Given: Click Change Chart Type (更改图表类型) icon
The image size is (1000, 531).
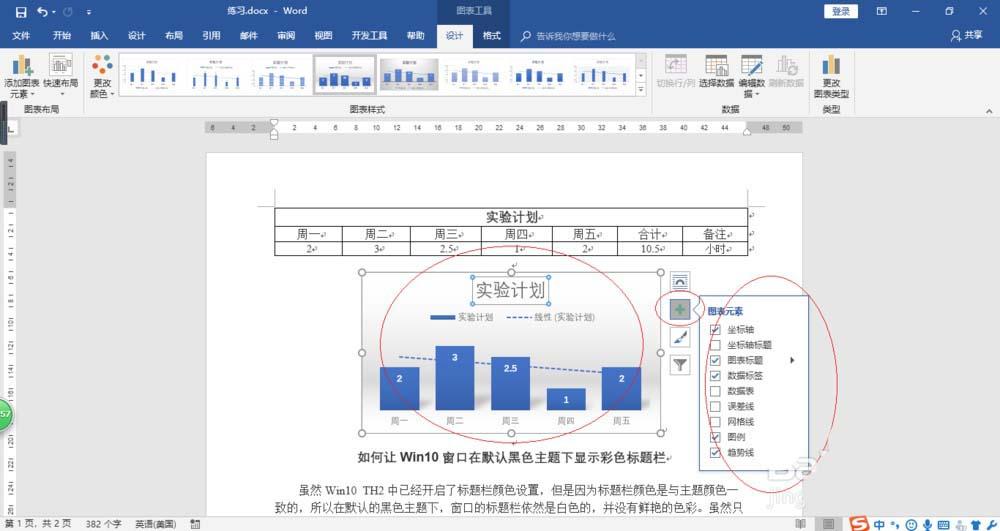Looking at the screenshot, I should [x=831, y=76].
